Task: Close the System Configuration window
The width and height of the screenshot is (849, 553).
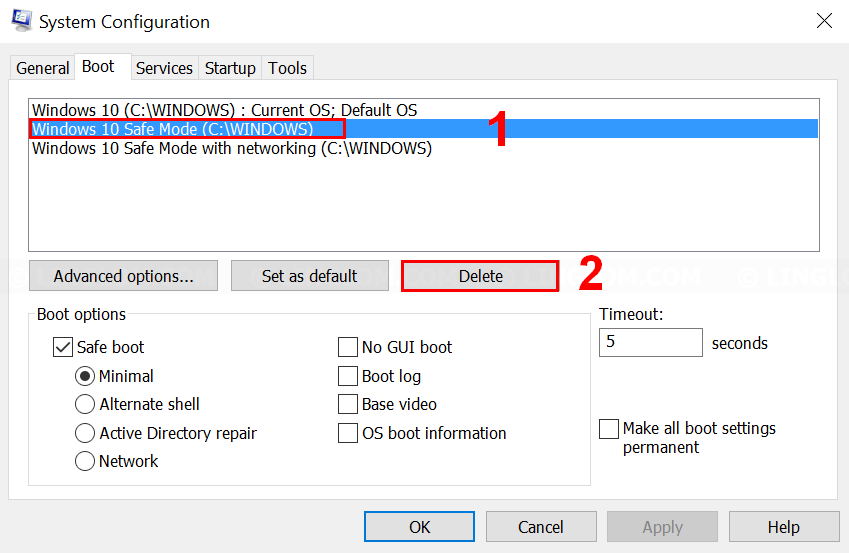Action: [824, 21]
